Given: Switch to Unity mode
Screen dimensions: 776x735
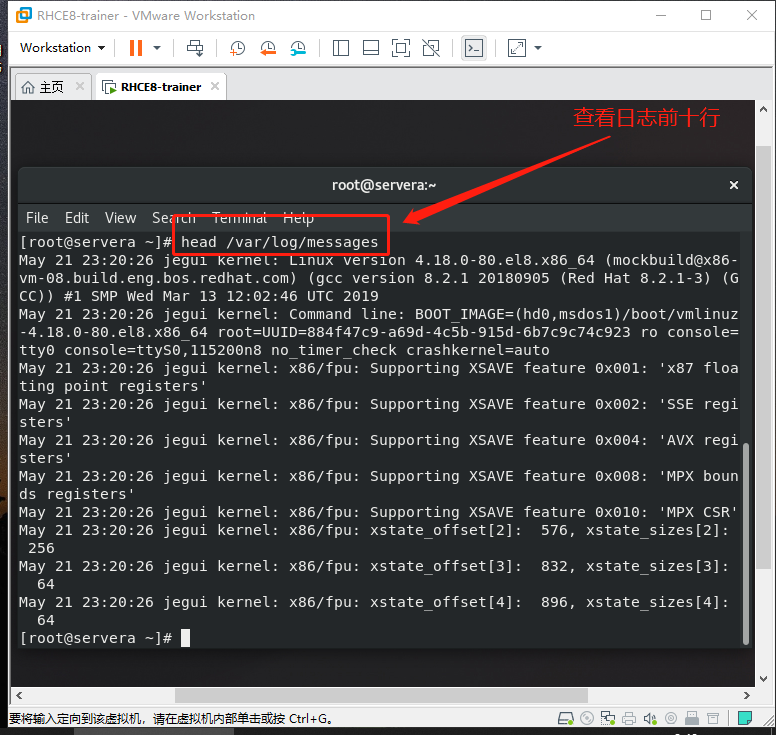Looking at the screenshot, I should tap(431, 48).
